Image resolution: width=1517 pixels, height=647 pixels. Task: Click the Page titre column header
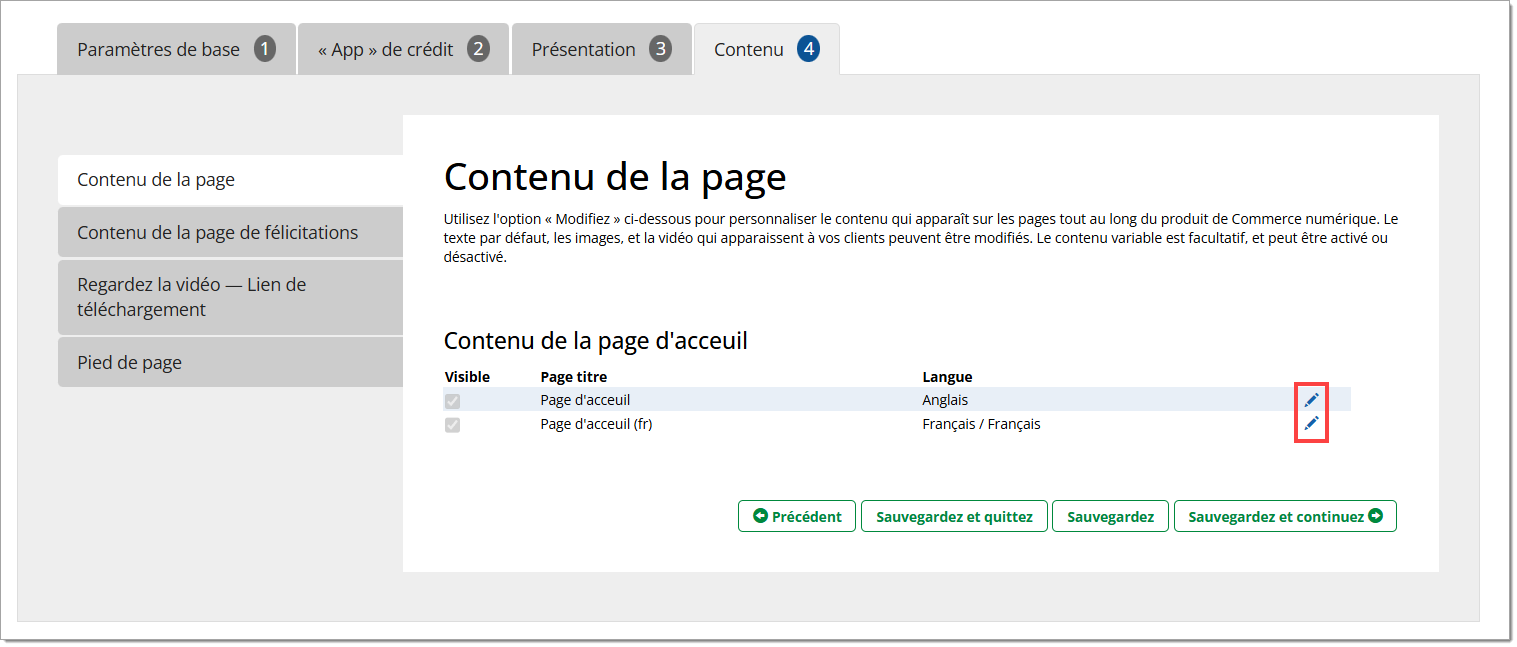coord(573,377)
